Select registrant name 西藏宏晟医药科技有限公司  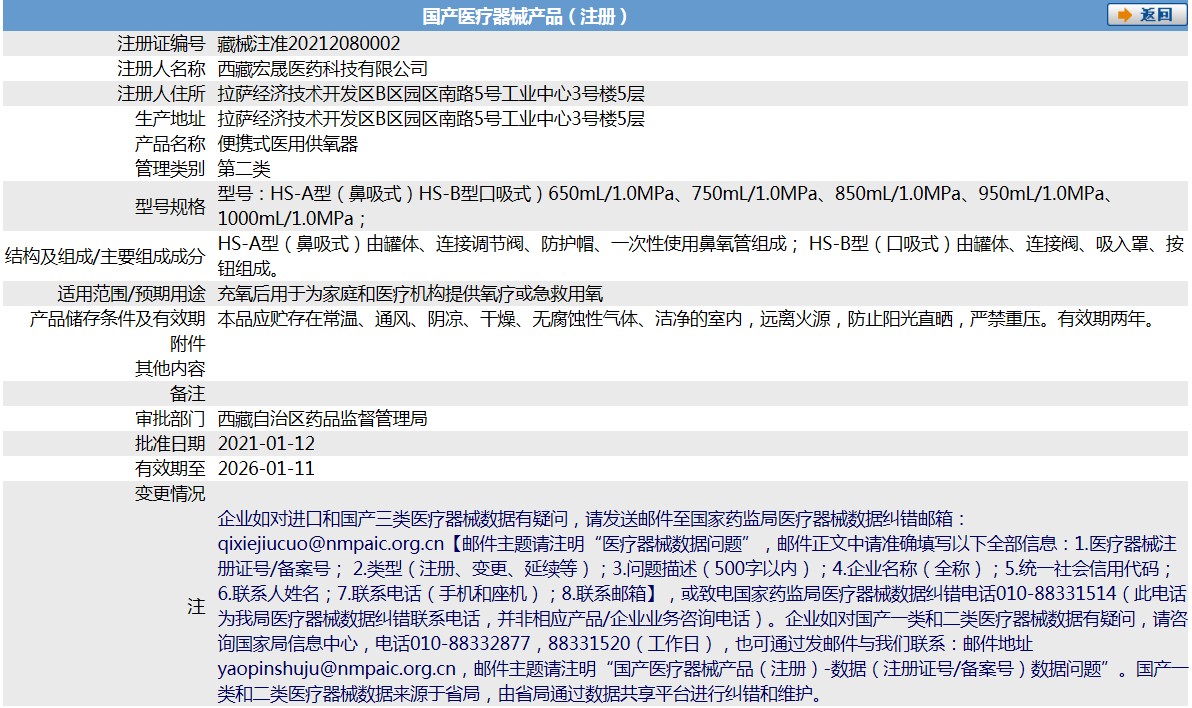click(322, 69)
